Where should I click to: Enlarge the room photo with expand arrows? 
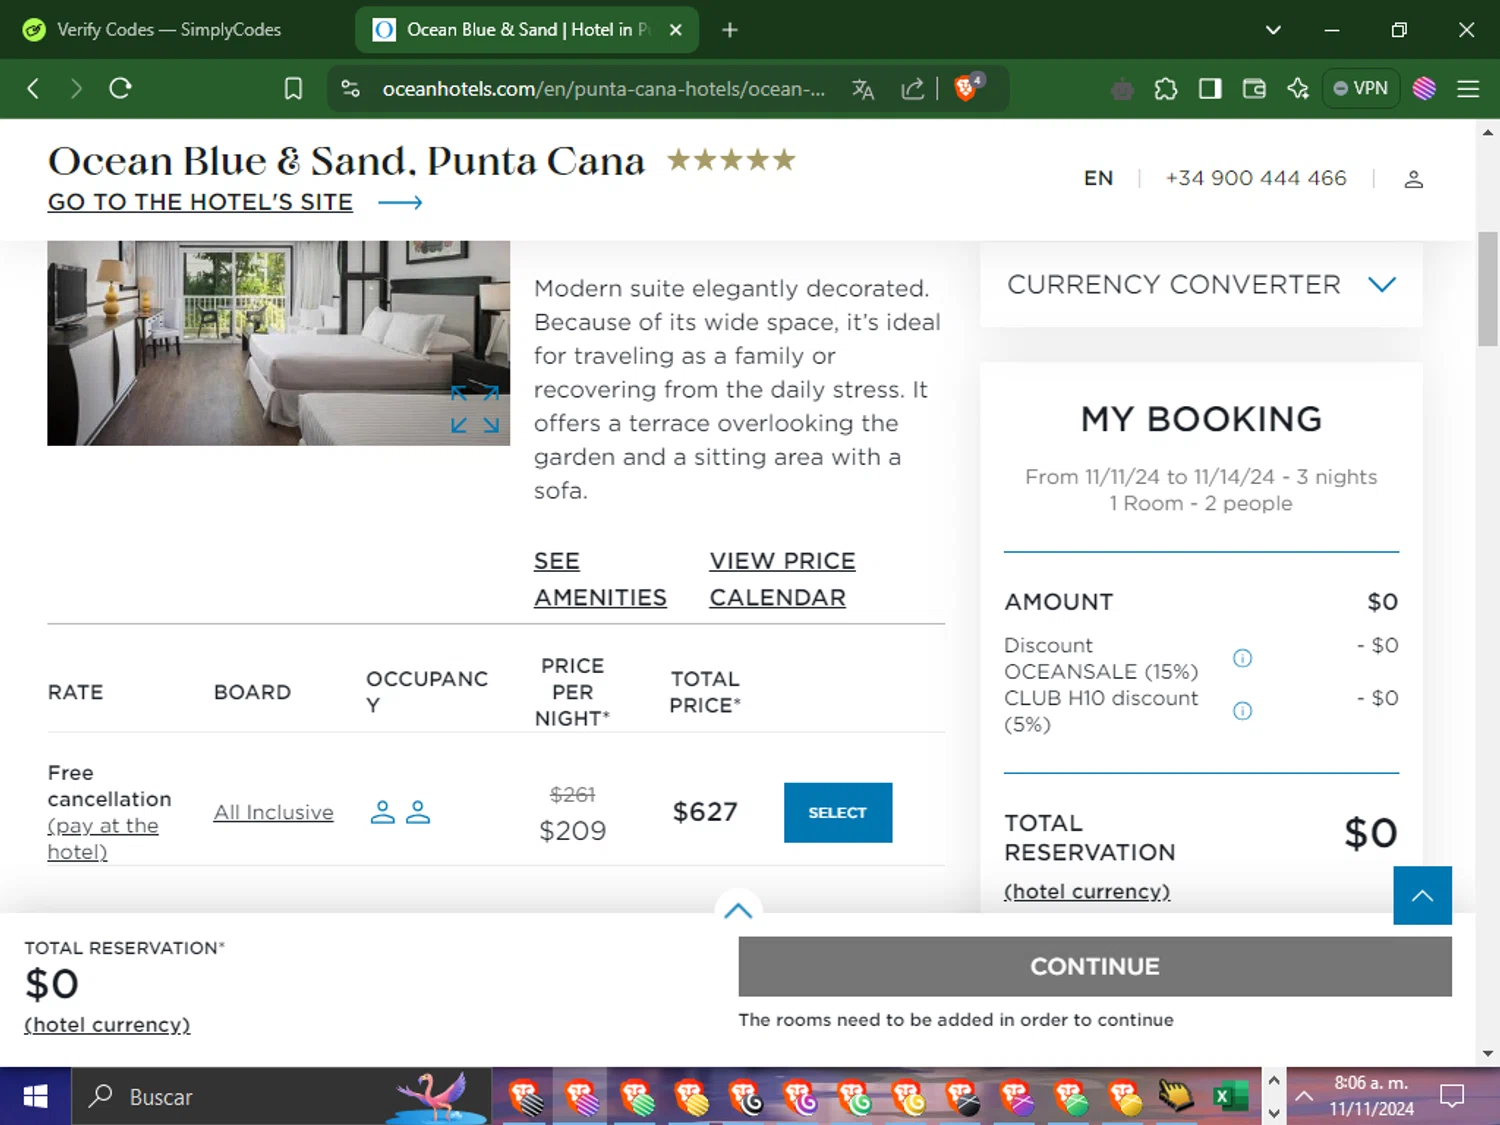point(475,409)
